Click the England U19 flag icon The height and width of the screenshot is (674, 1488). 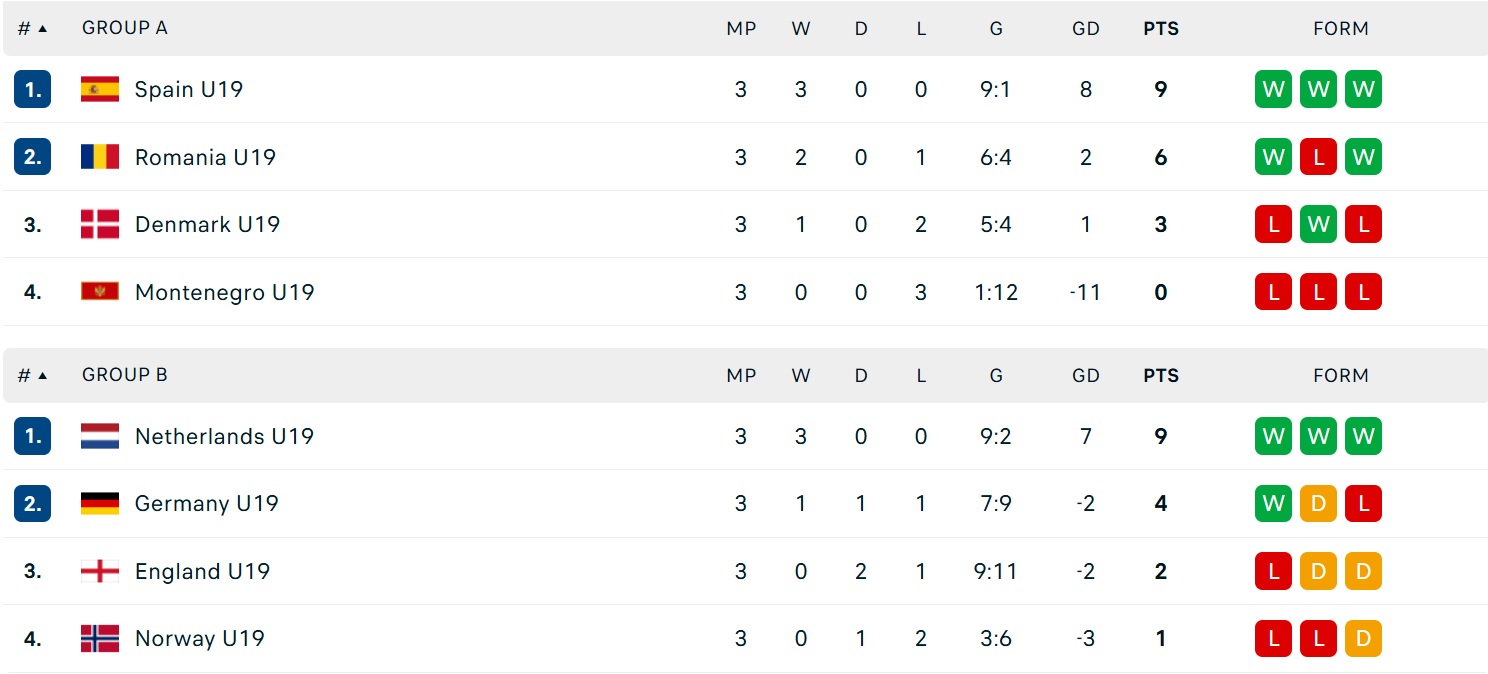pos(100,571)
